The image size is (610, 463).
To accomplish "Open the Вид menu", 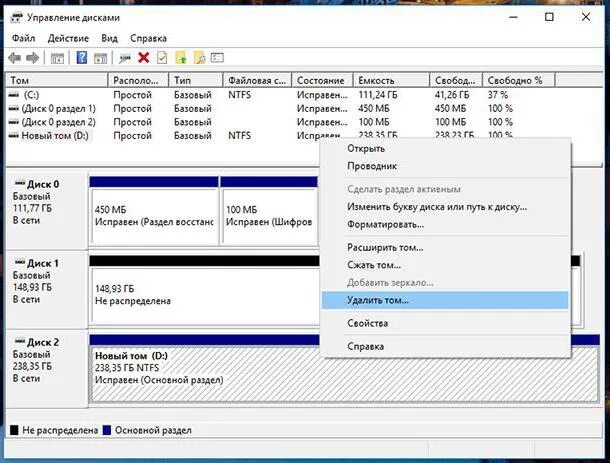I will 109,38.
